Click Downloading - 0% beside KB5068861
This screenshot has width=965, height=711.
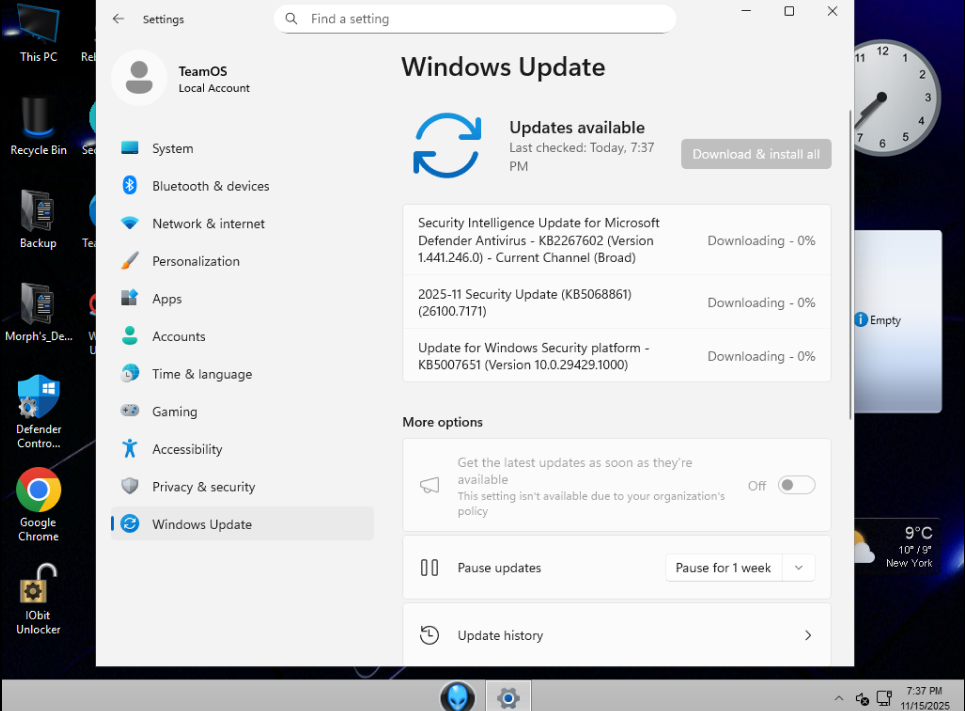pos(761,302)
